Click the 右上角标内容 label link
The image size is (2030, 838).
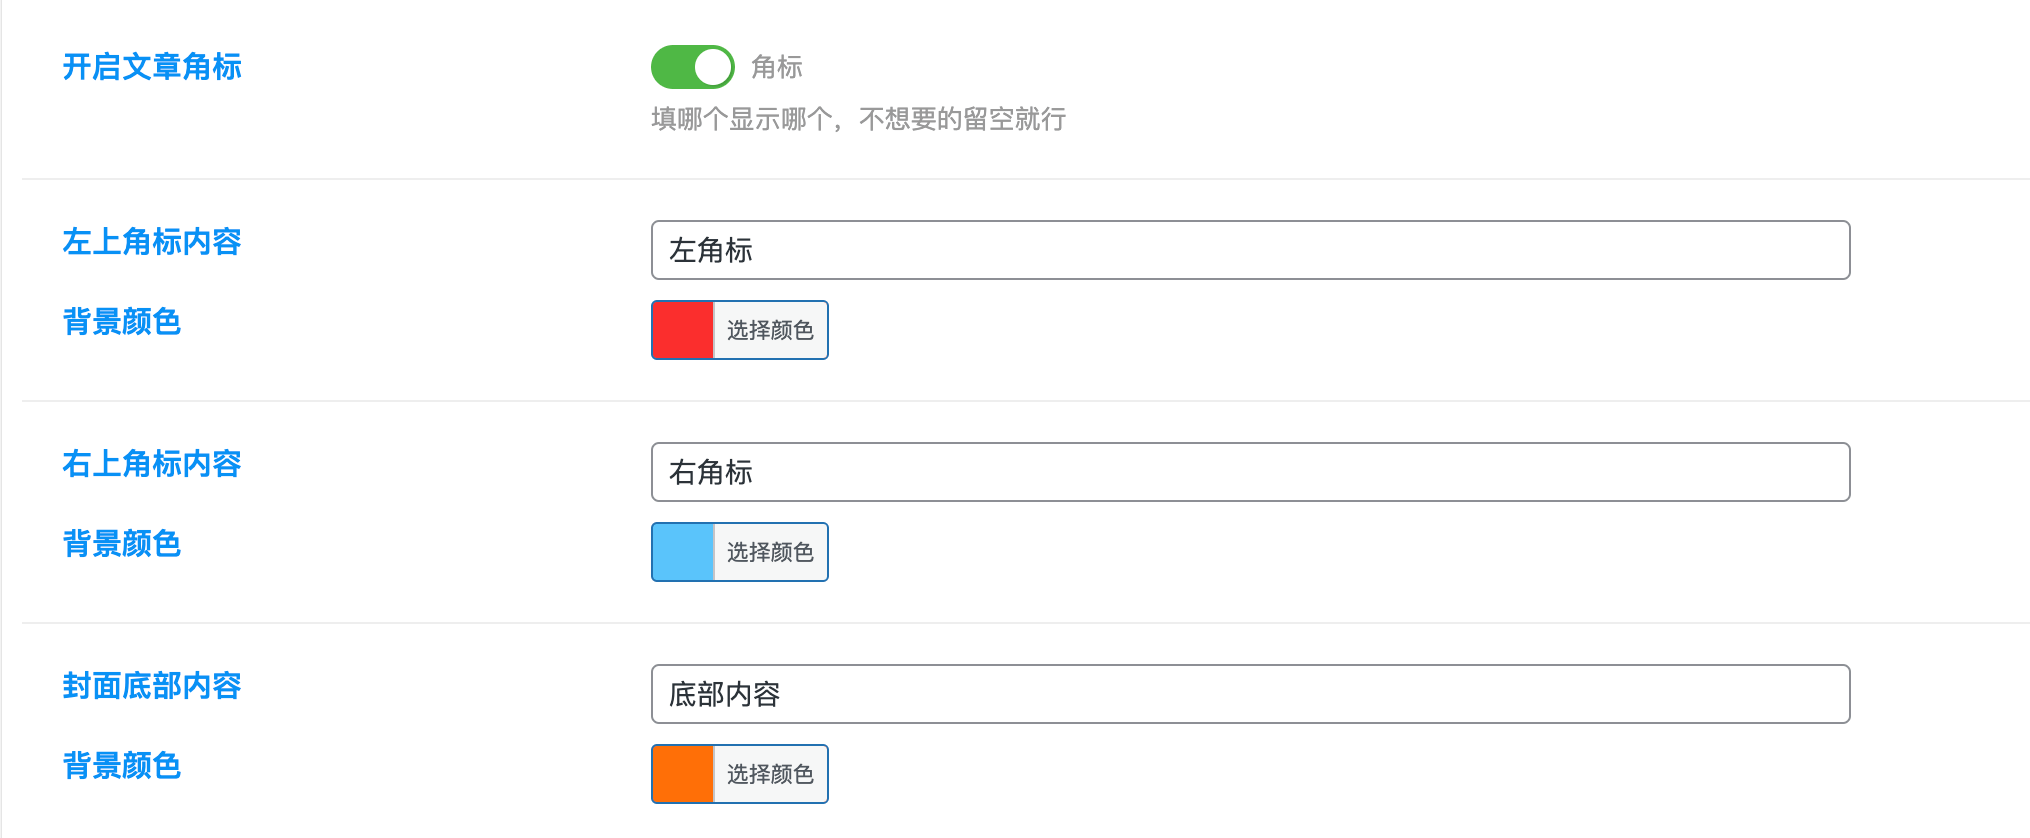pos(151,465)
